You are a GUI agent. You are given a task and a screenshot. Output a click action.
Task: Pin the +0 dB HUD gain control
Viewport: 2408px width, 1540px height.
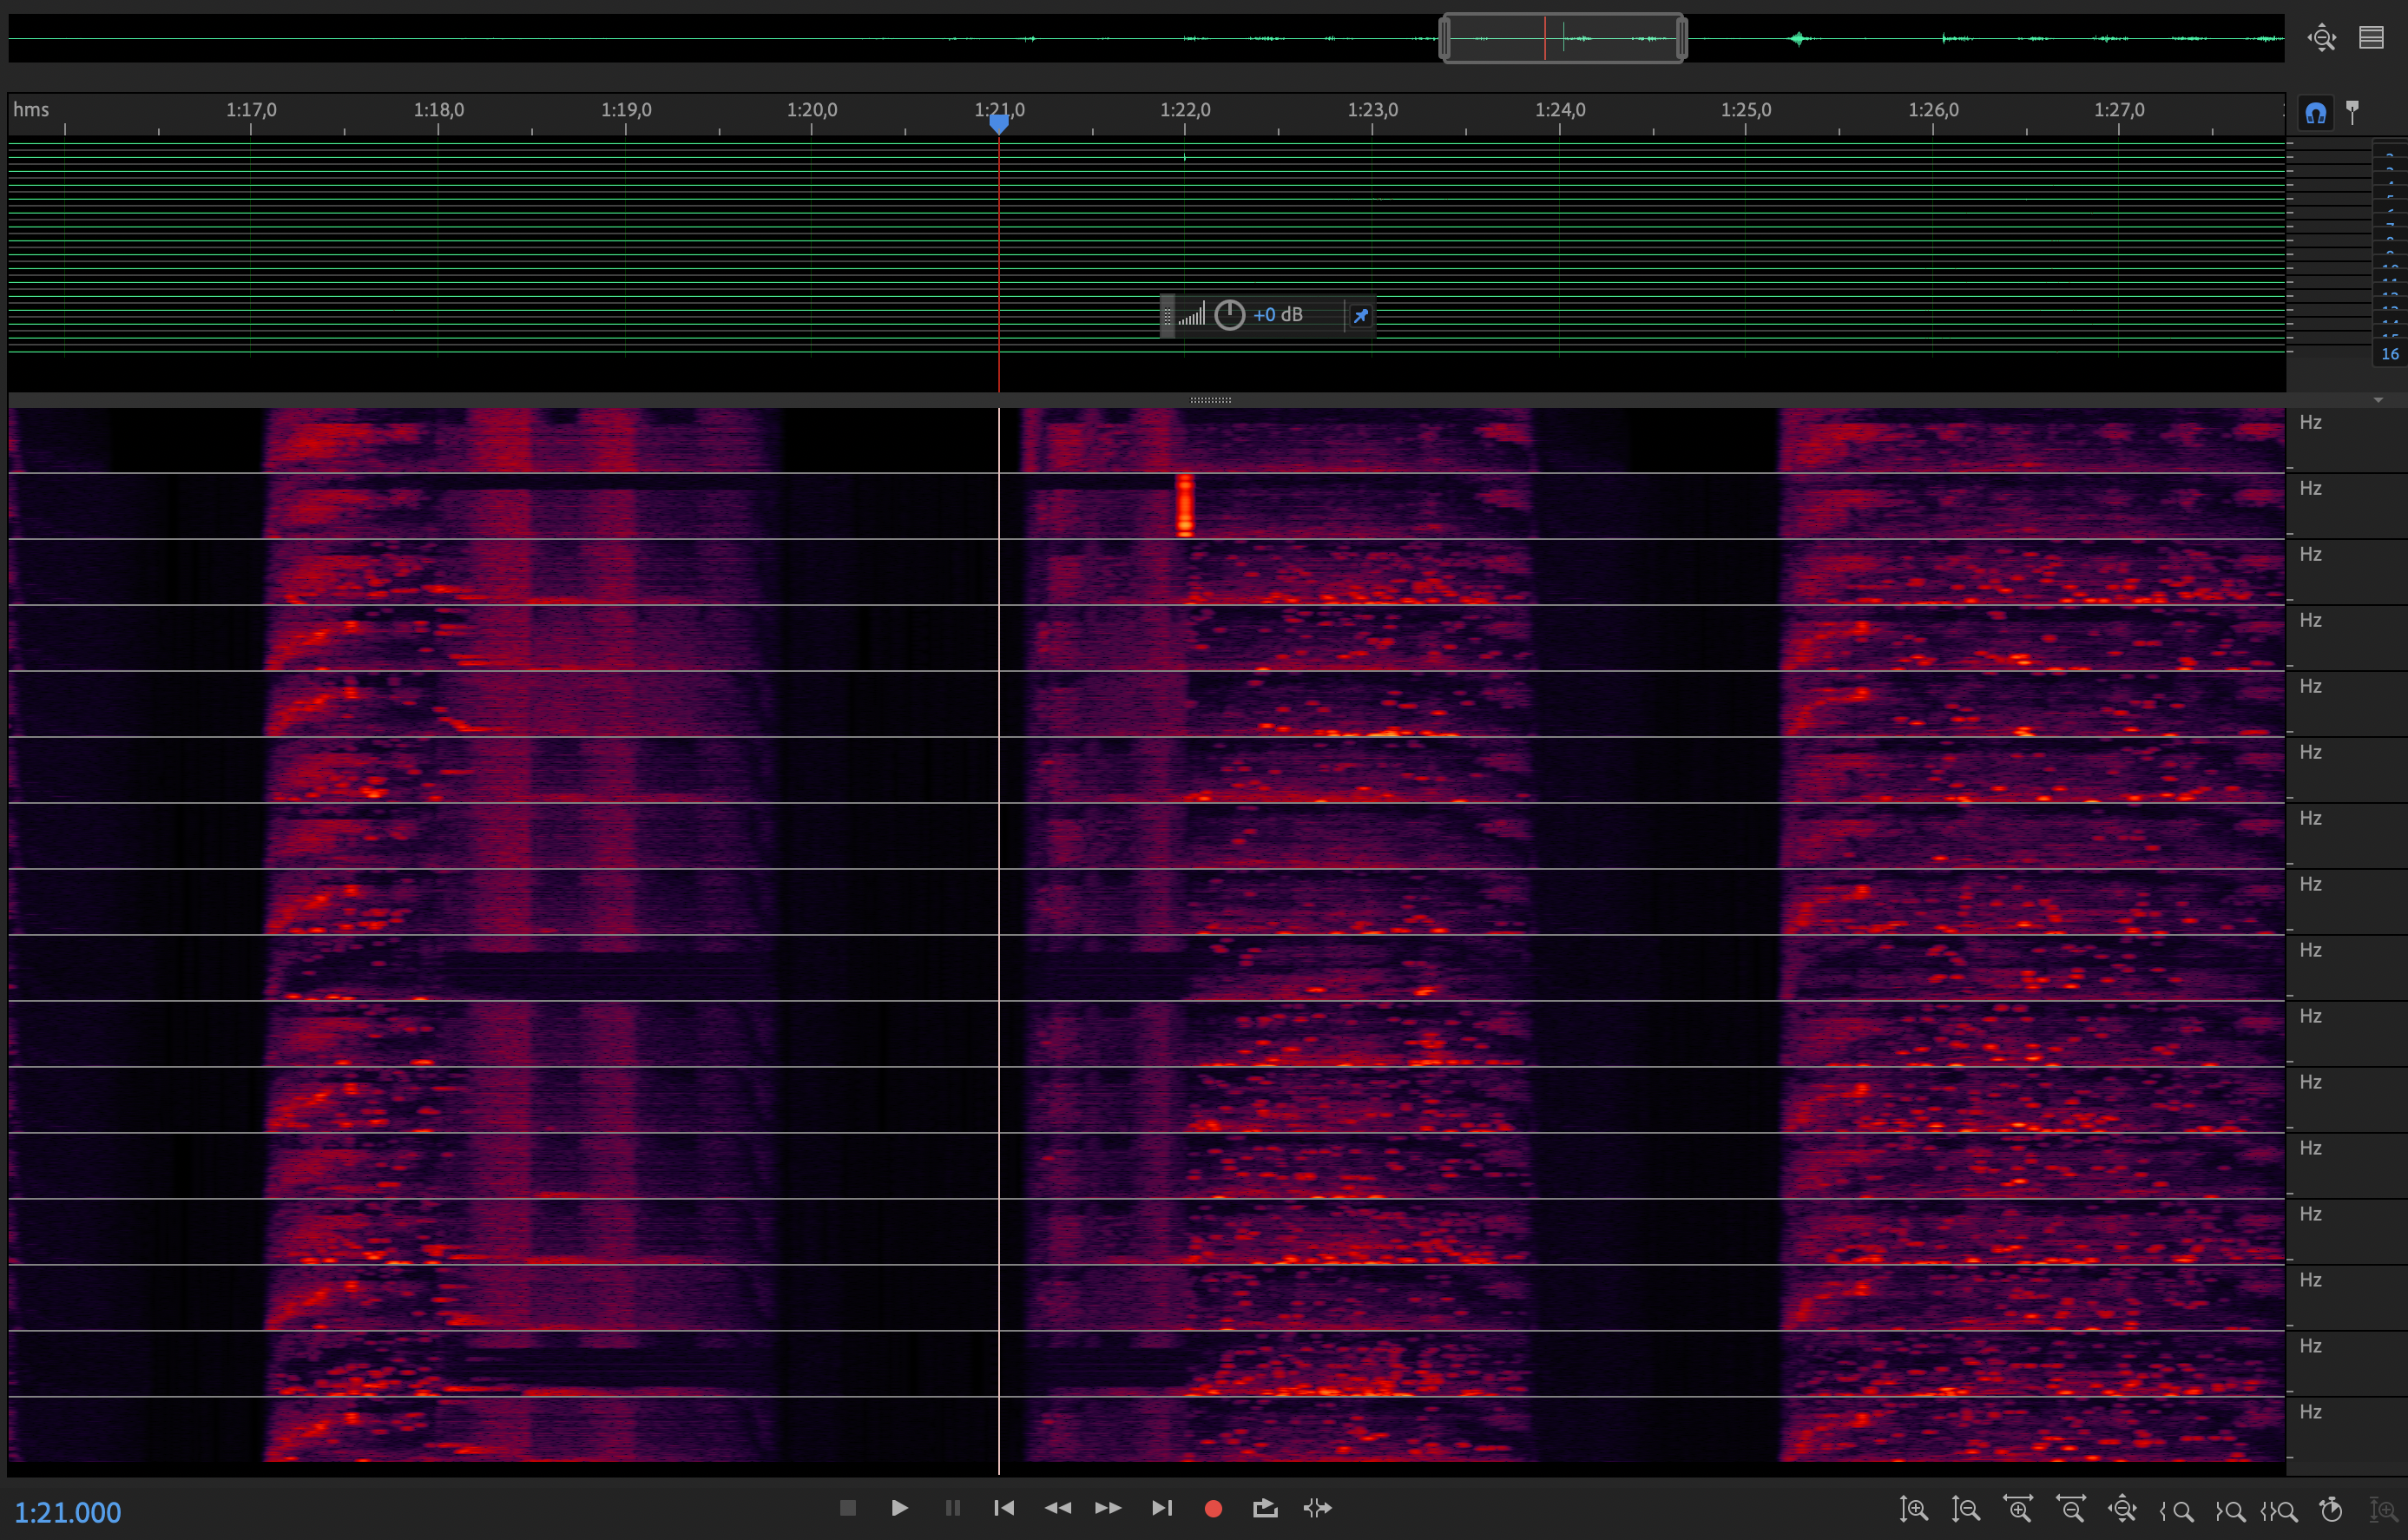click(1360, 316)
